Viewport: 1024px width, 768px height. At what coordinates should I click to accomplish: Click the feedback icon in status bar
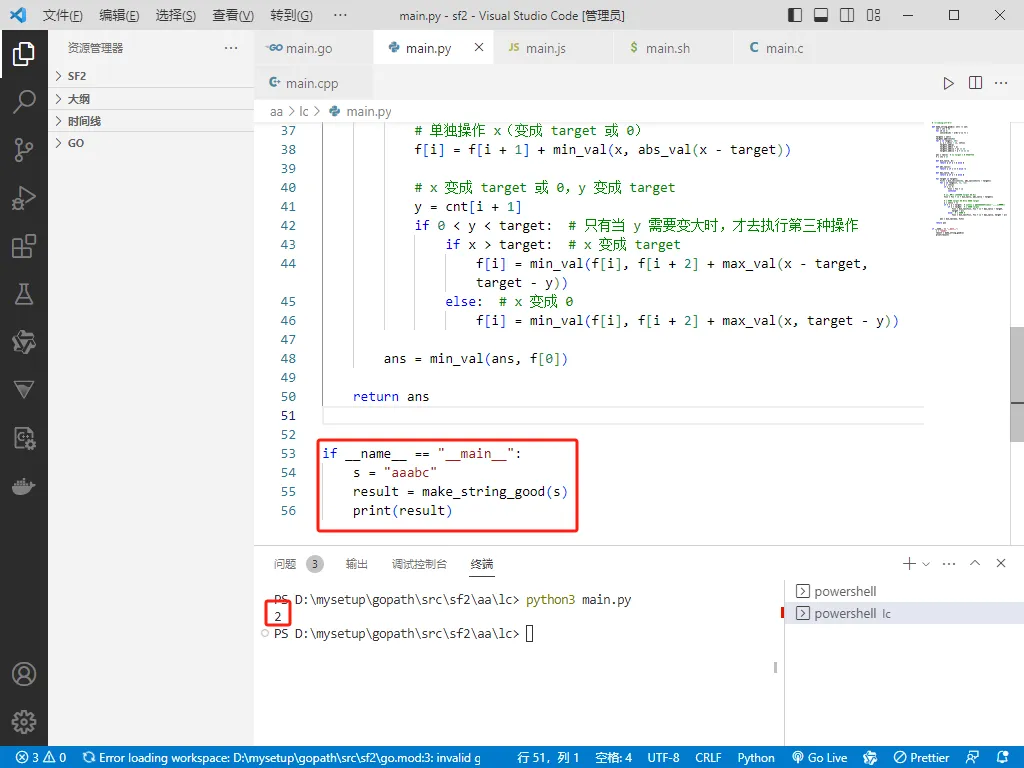[972, 758]
